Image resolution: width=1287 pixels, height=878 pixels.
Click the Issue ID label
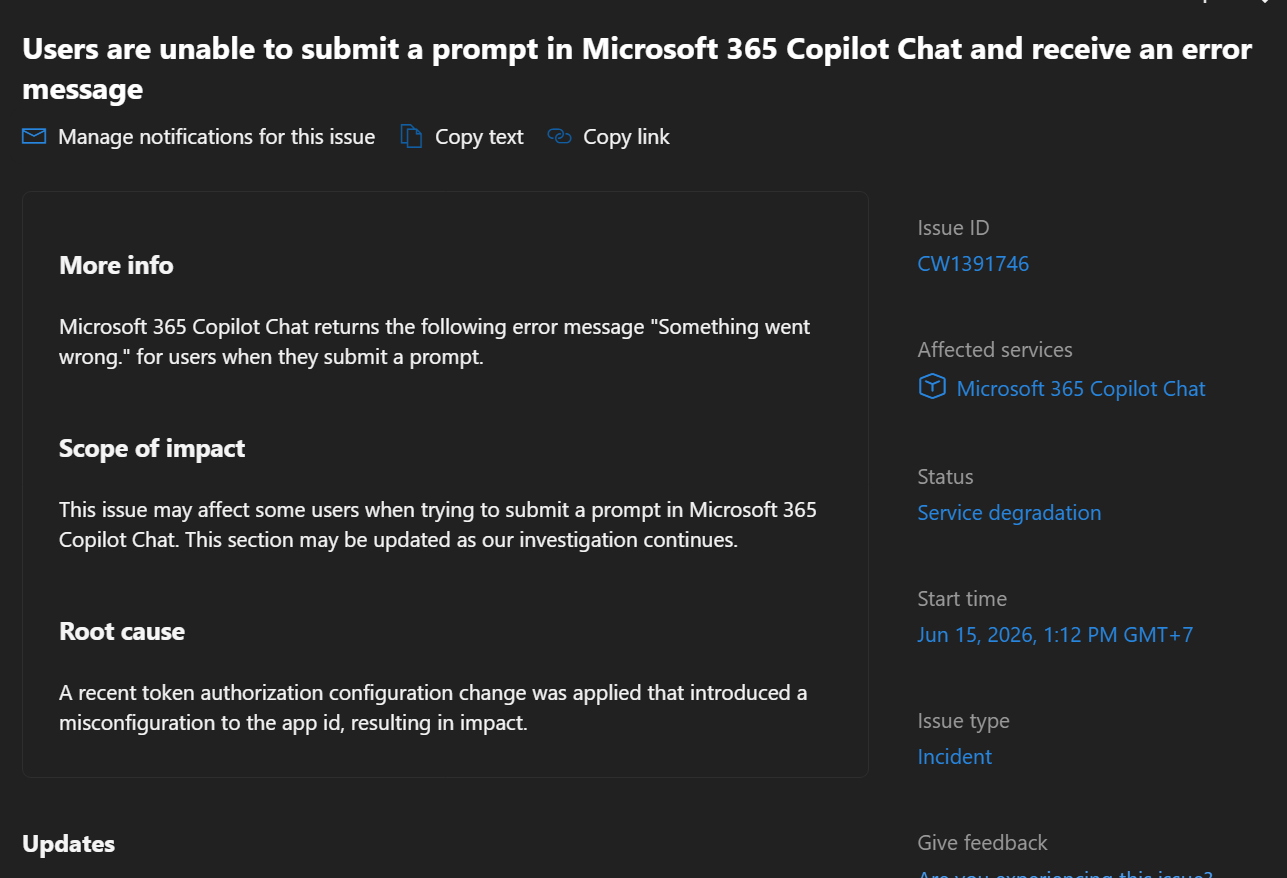pos(953,228)
